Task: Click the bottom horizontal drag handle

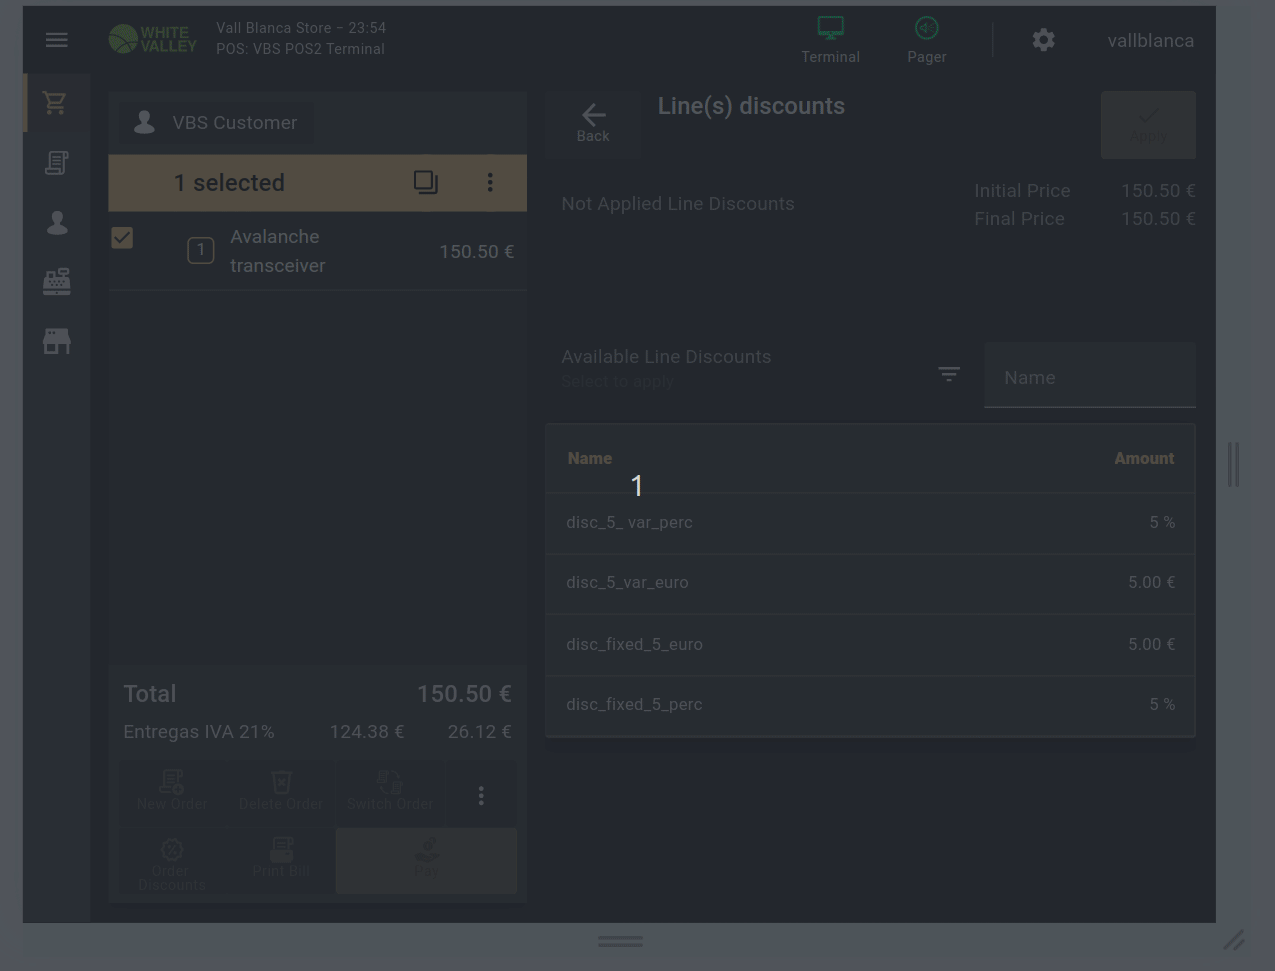Action: point(620,942)
